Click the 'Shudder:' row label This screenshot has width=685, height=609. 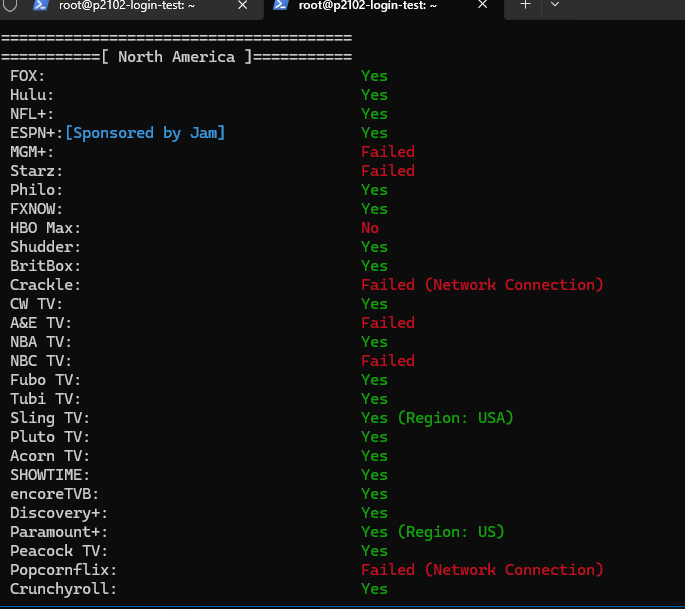tap(45, 247)
